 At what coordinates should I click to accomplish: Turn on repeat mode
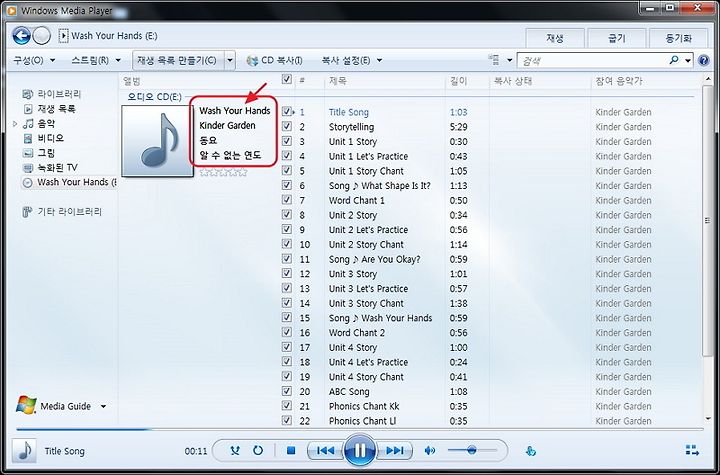[x=258, y=450]
